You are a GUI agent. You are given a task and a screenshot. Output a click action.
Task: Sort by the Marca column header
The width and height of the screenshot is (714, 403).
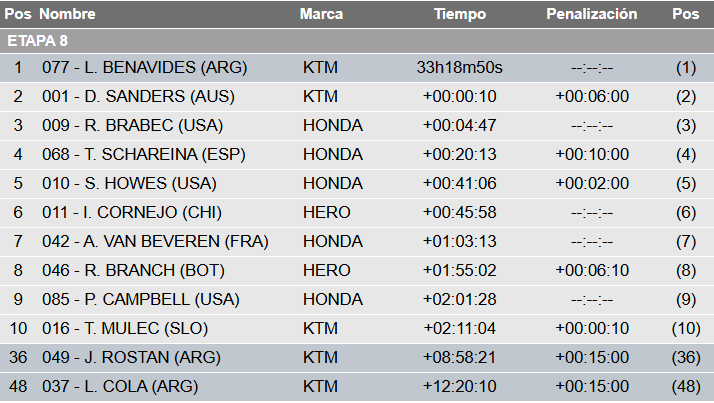[321, 15]
